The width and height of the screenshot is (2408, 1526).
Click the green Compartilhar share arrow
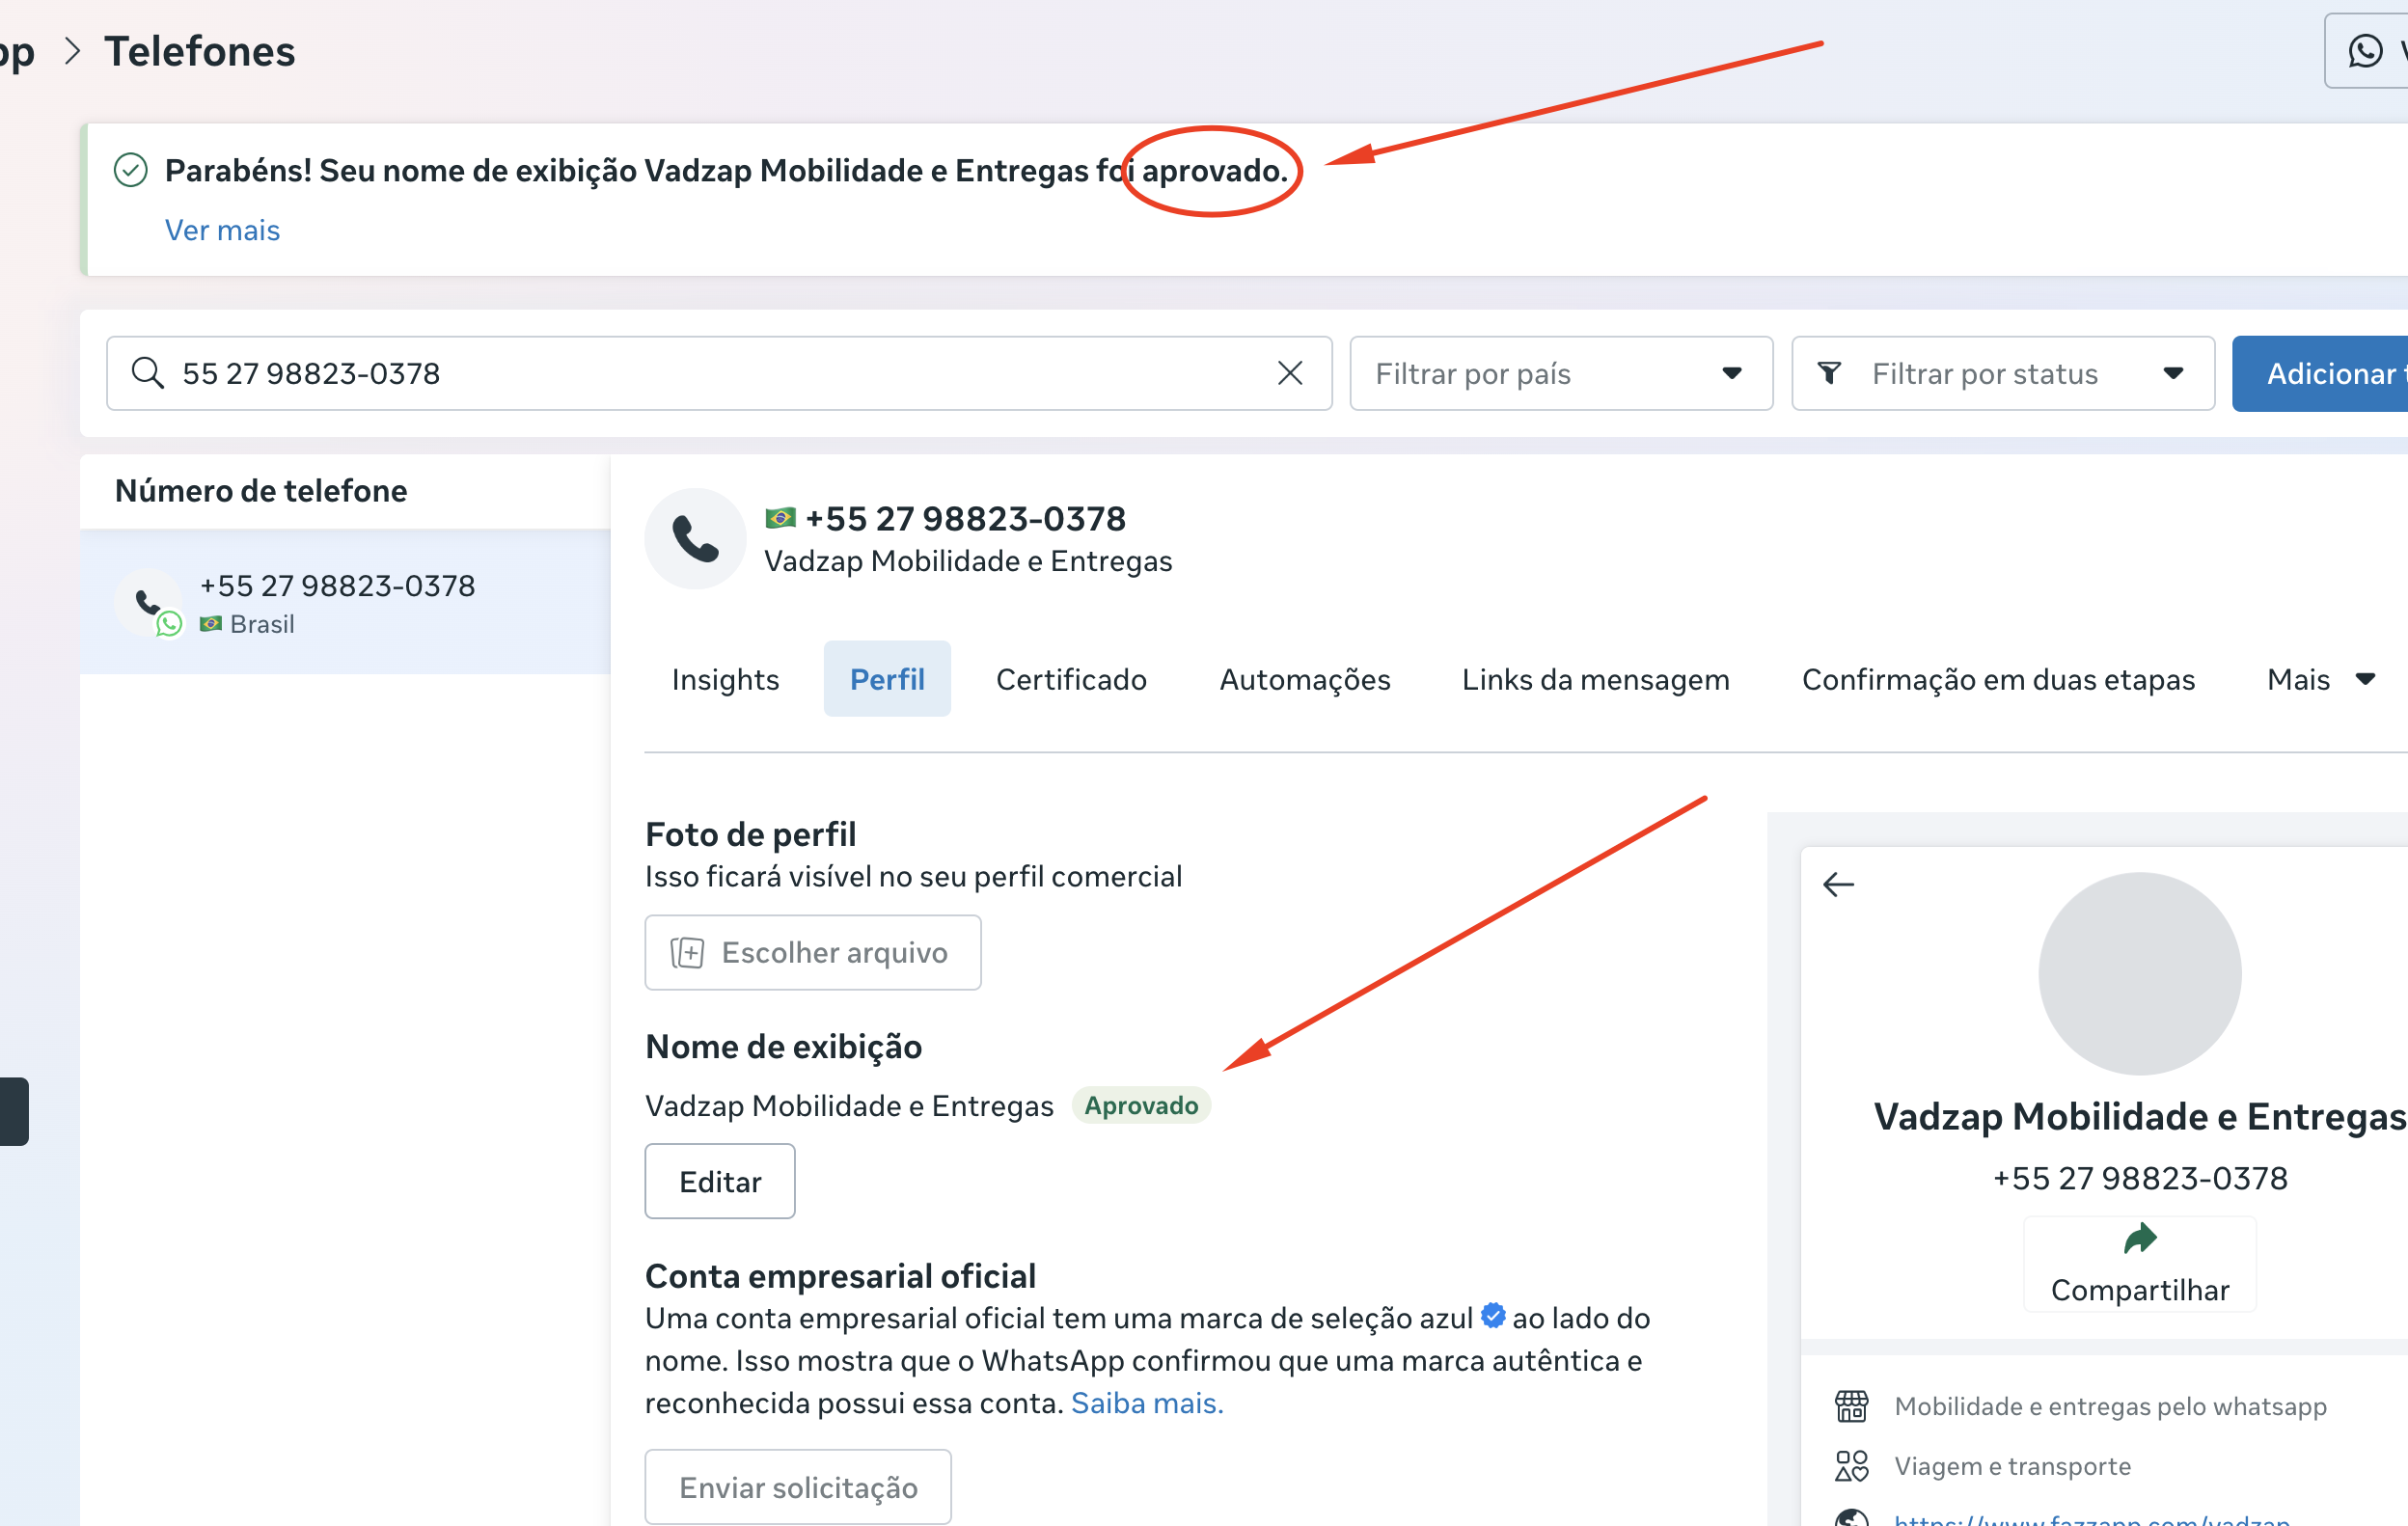click(2139, 1240)
